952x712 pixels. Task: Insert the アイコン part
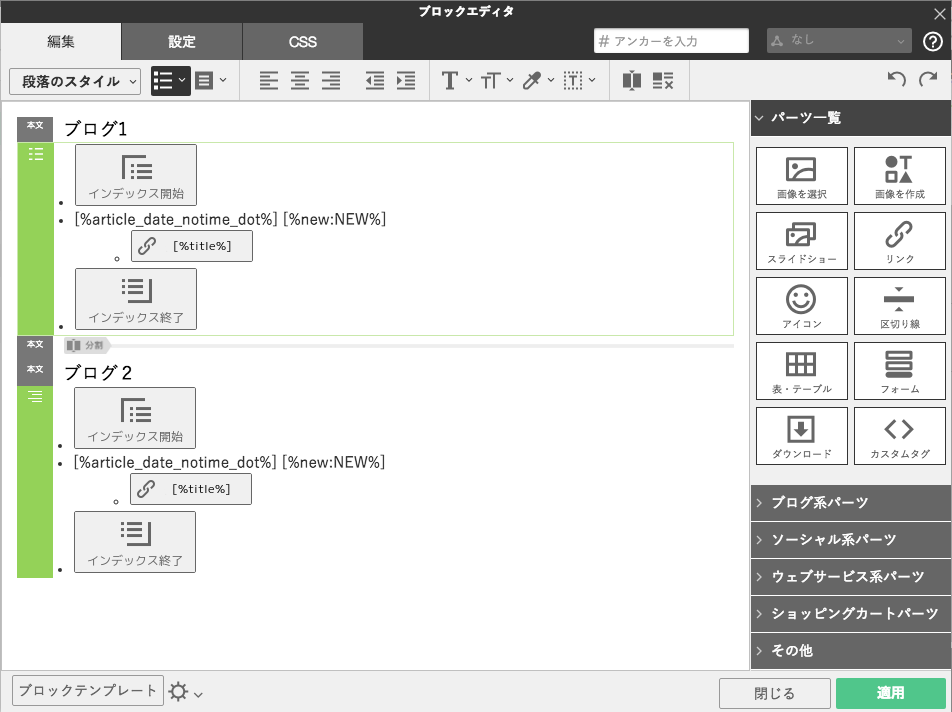click(x=801, y=306)
